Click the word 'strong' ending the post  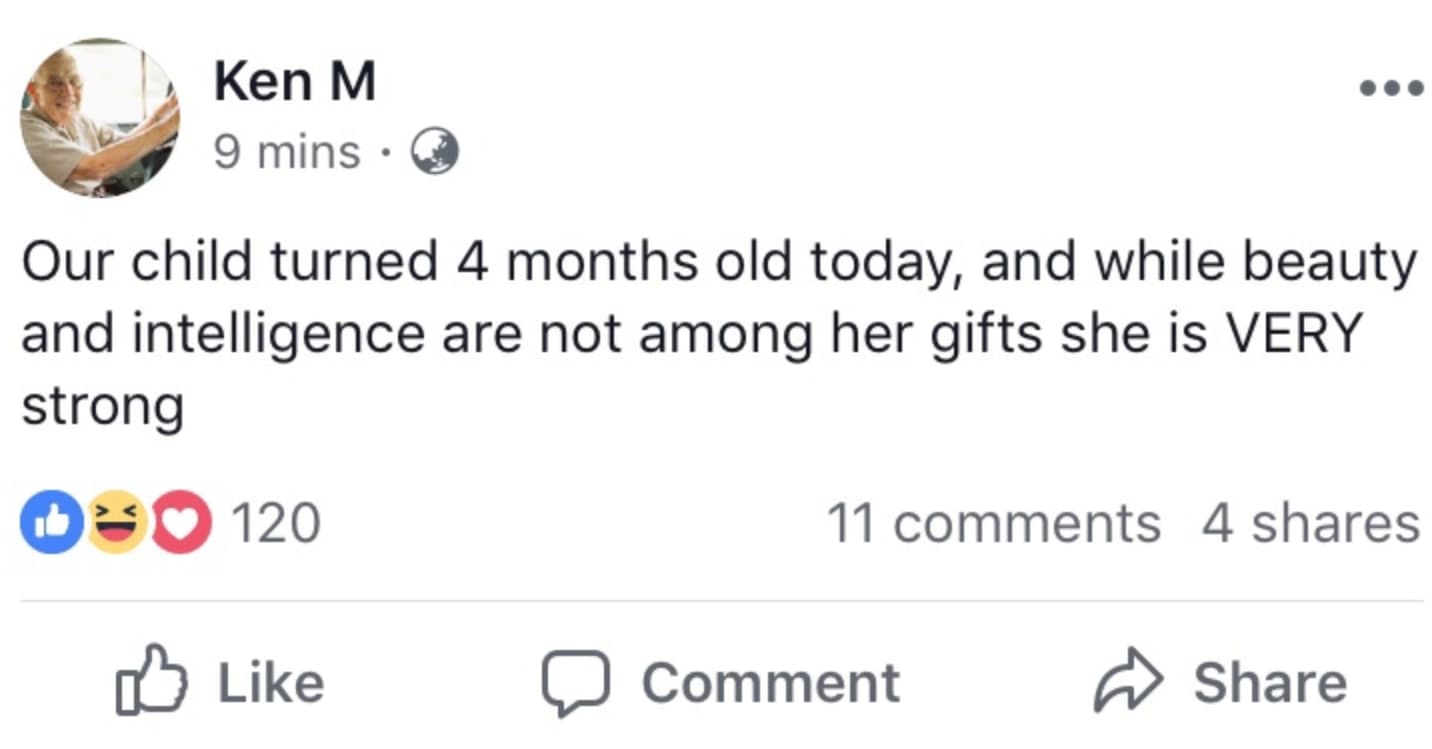click(x=102, y=407)
